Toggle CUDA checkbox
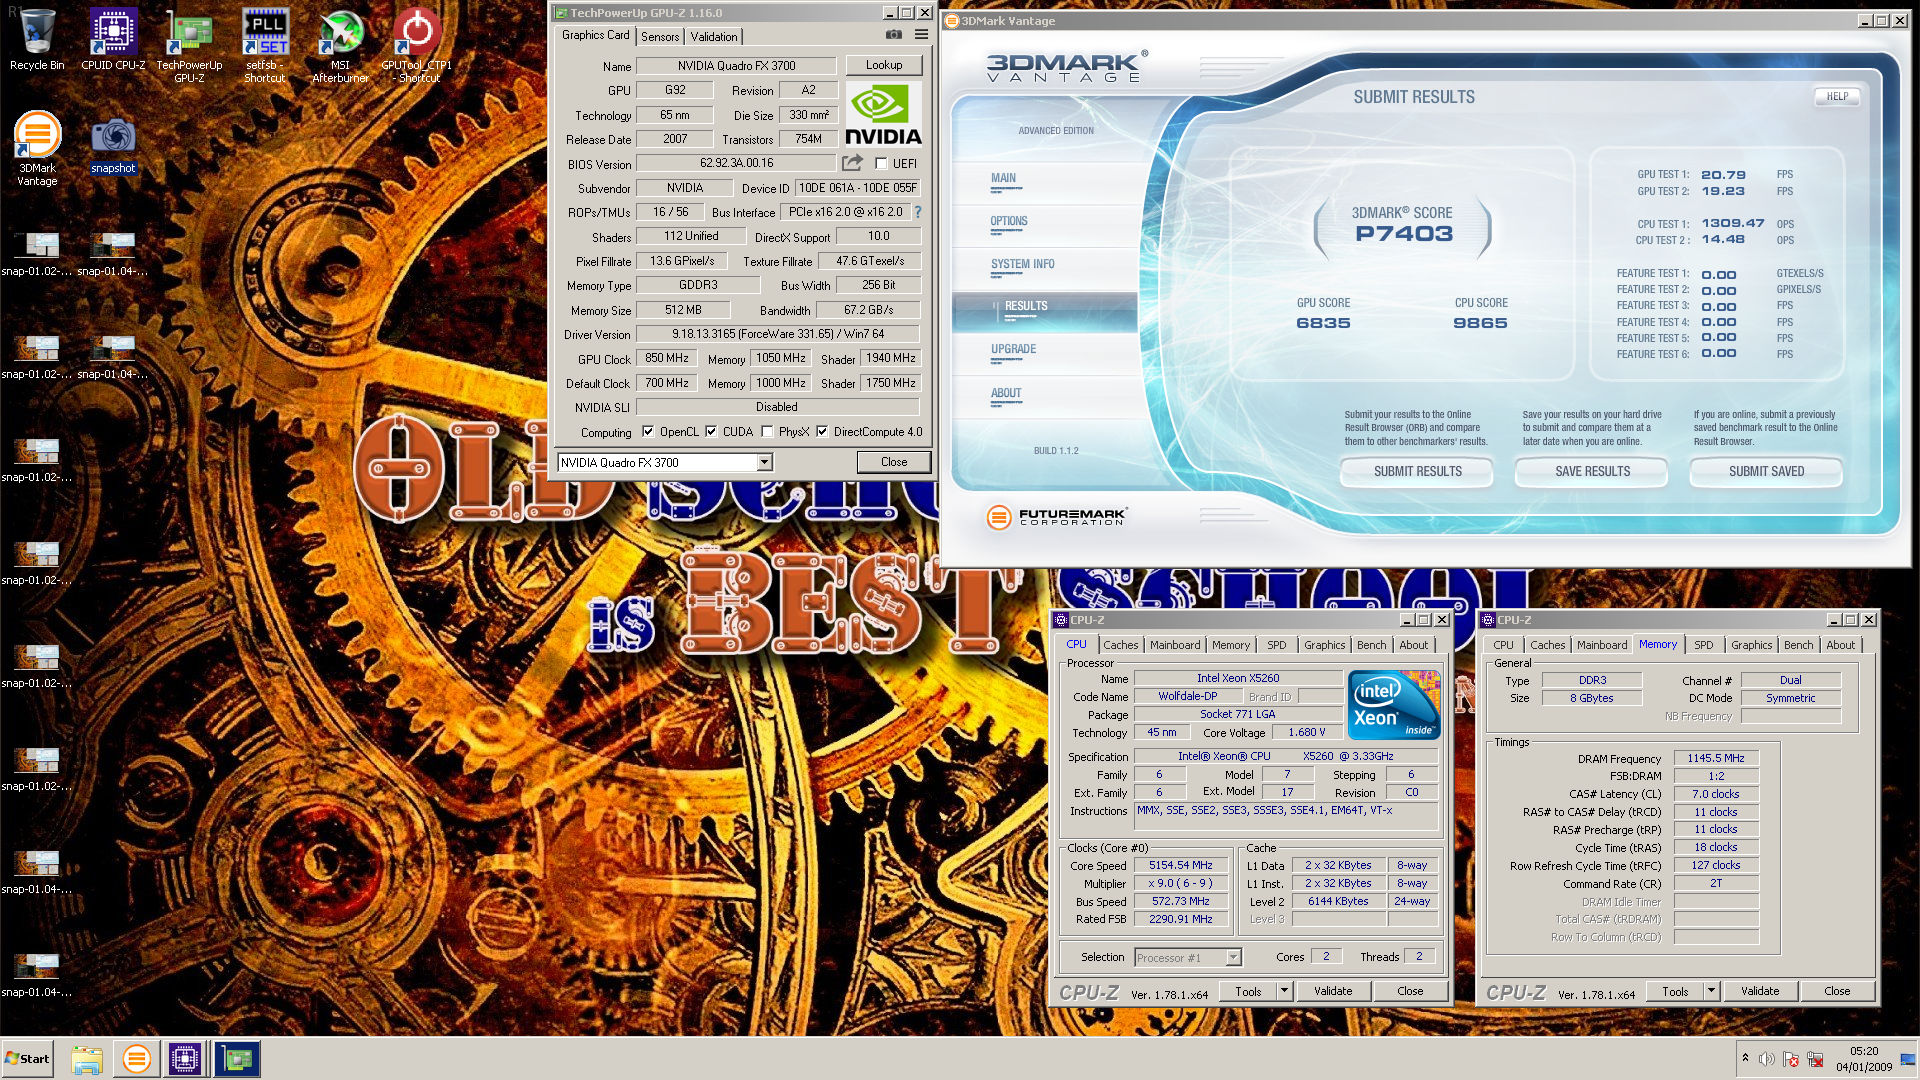This screenshot has width=1920, height=1080. point(711,432)
